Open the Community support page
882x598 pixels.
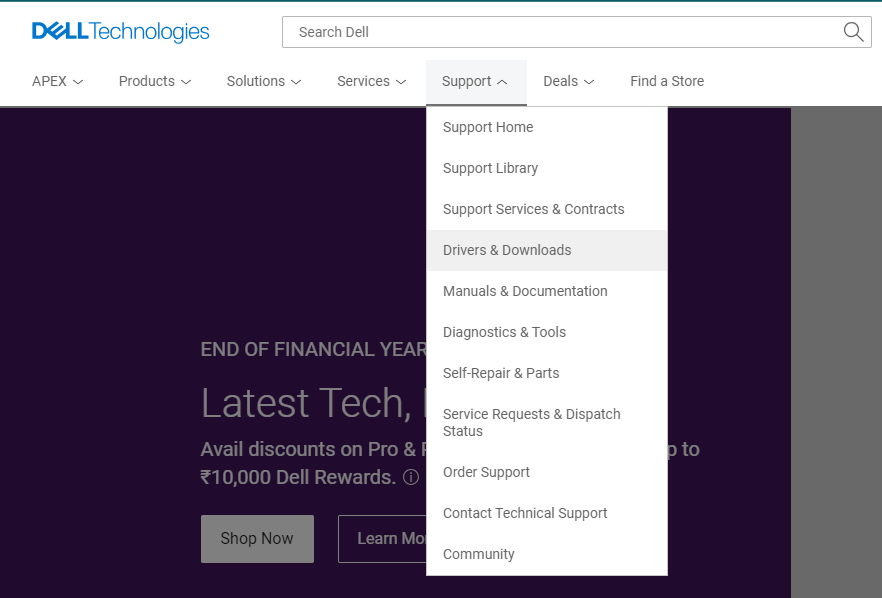click(478, 554)
